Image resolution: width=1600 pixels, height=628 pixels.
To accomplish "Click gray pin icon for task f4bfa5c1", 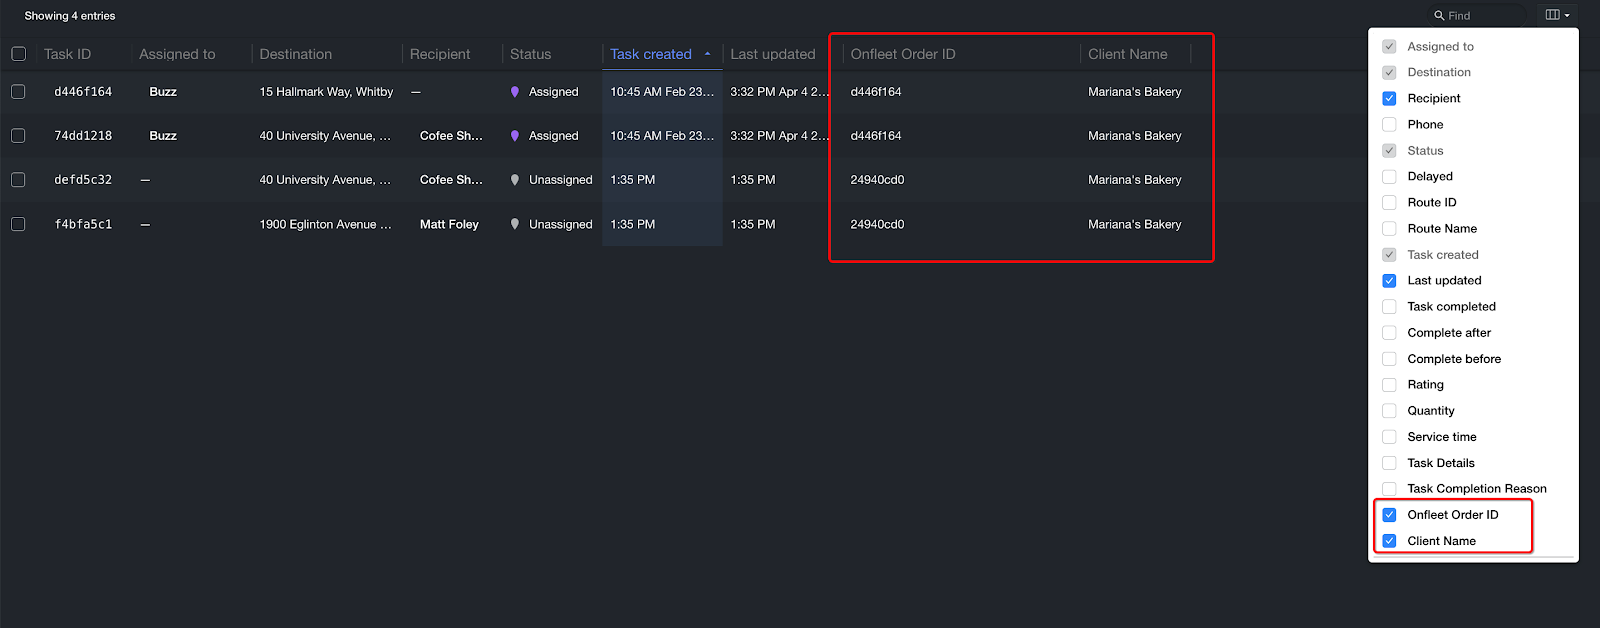I will tap(515, 225).
